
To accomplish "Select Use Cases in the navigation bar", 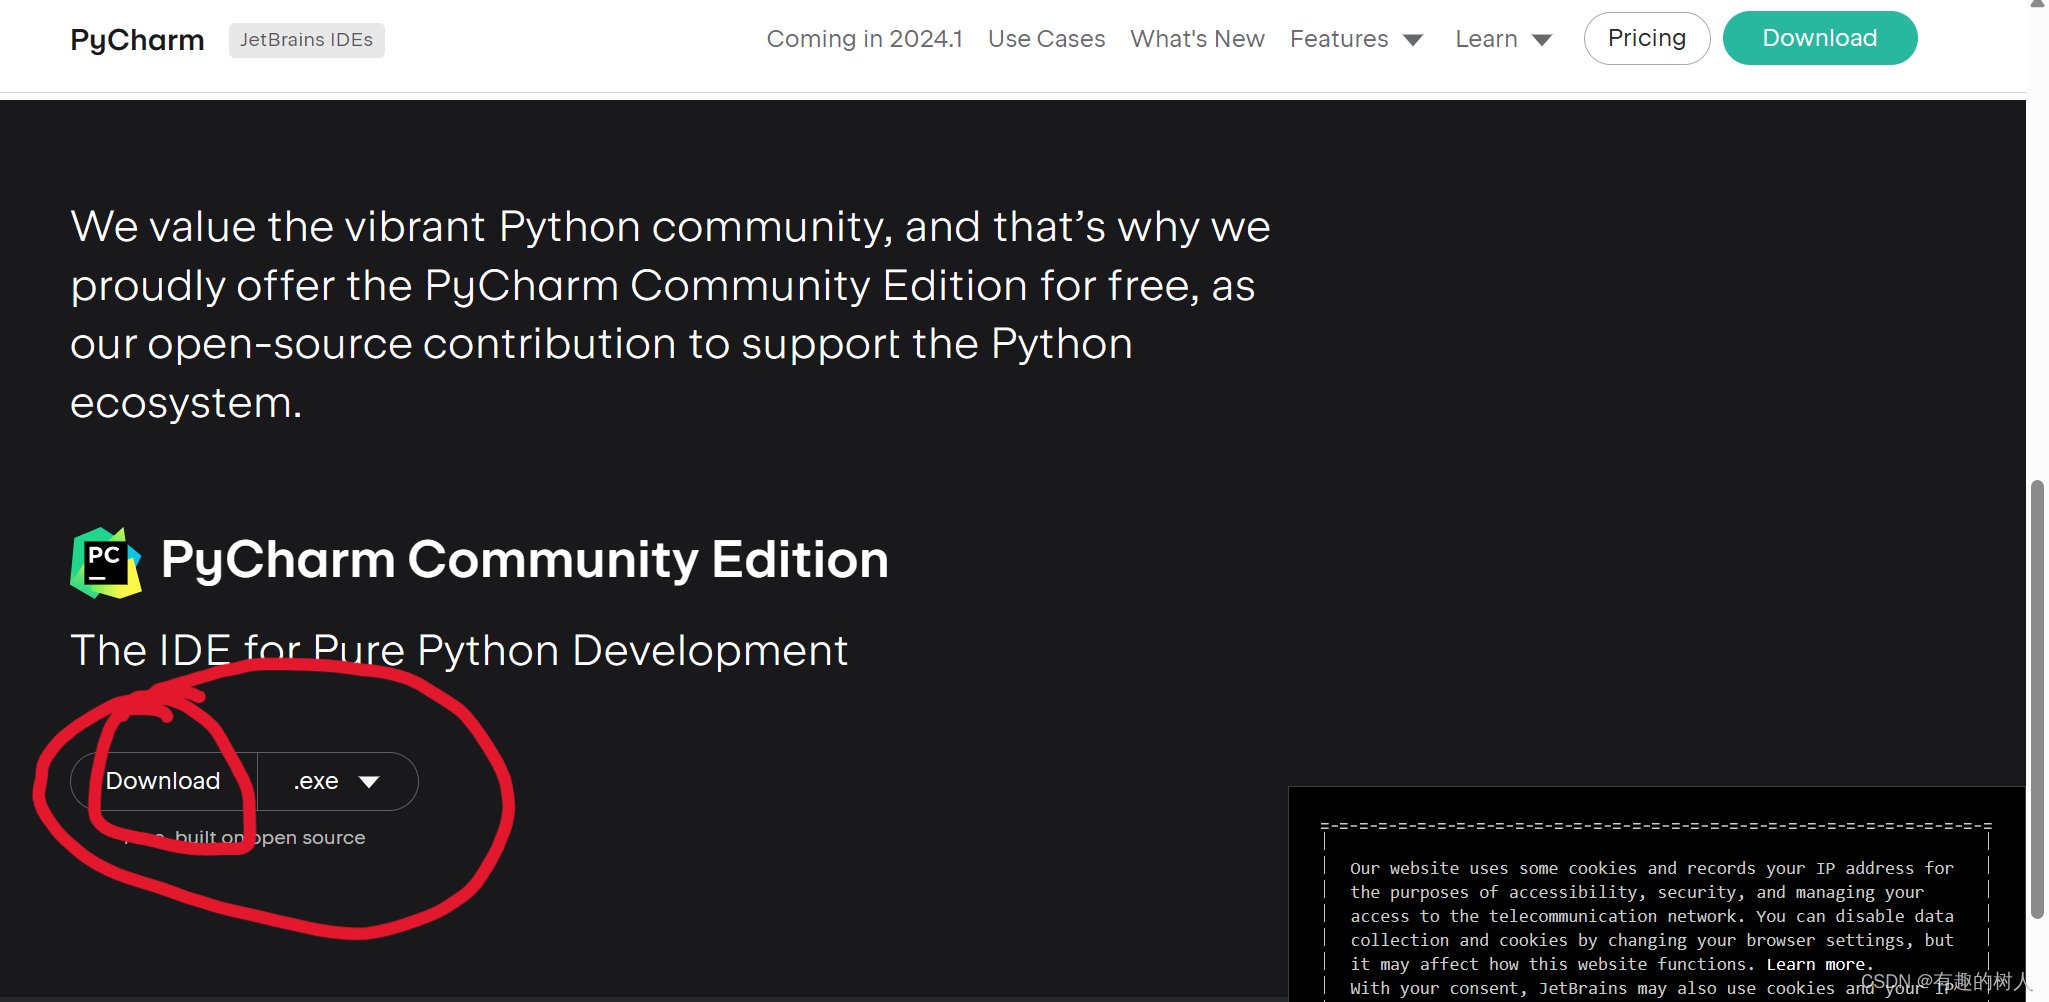I will pos(1046,38).
